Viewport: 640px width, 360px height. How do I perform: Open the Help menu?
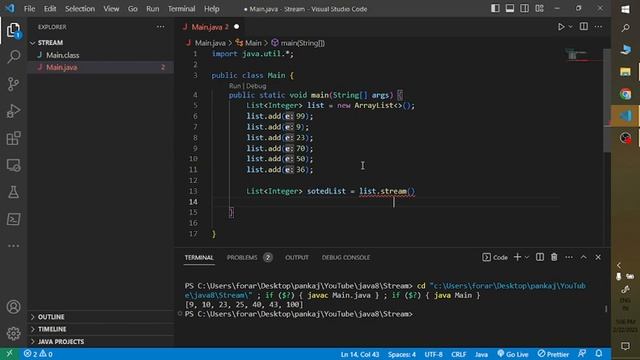point(211,9)
